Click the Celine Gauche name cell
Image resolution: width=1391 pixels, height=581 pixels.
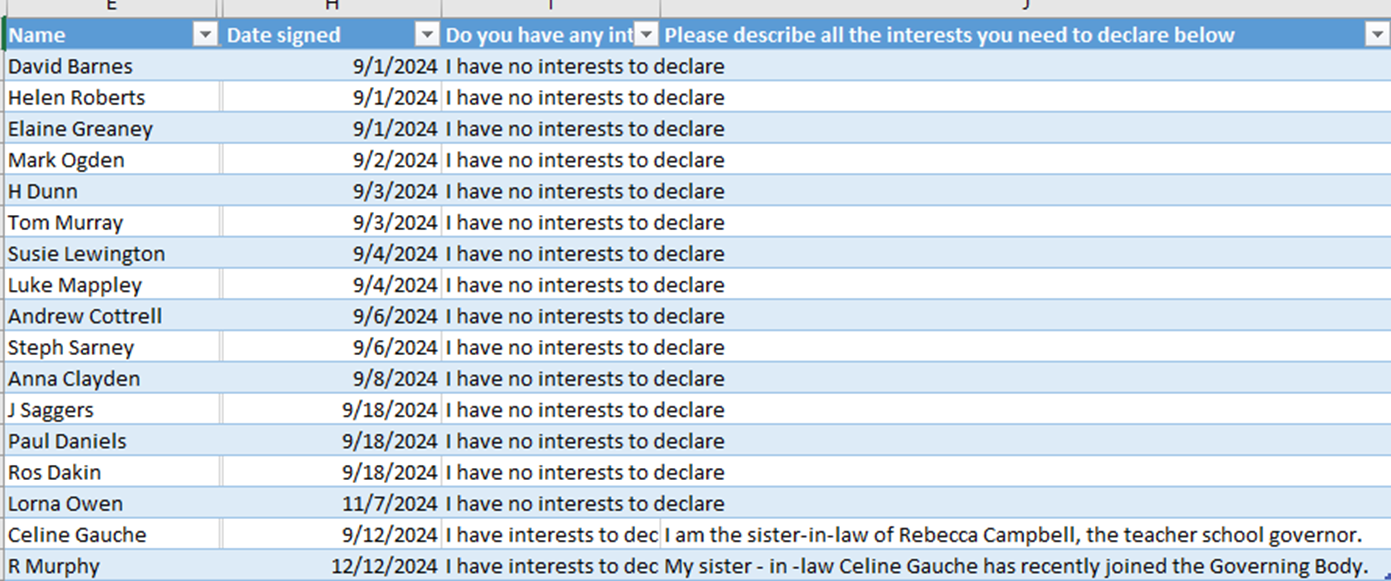coord(112,534)
